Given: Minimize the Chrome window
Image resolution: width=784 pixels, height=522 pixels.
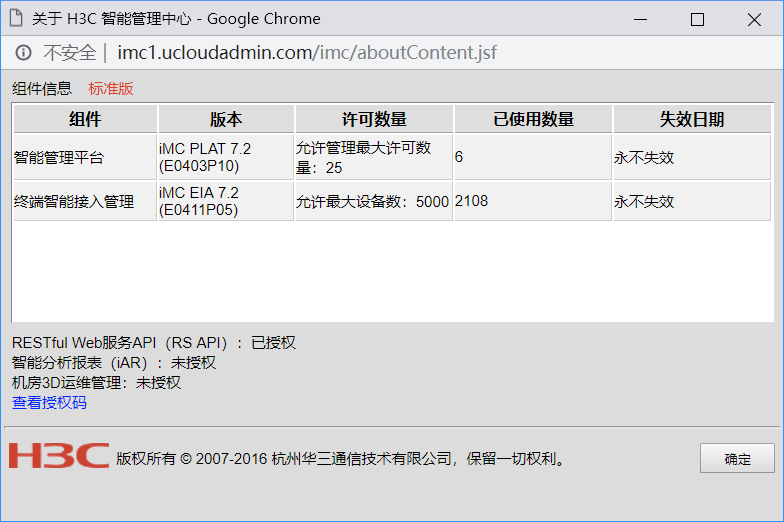Looking at the screenshot, I should (640, 19).
